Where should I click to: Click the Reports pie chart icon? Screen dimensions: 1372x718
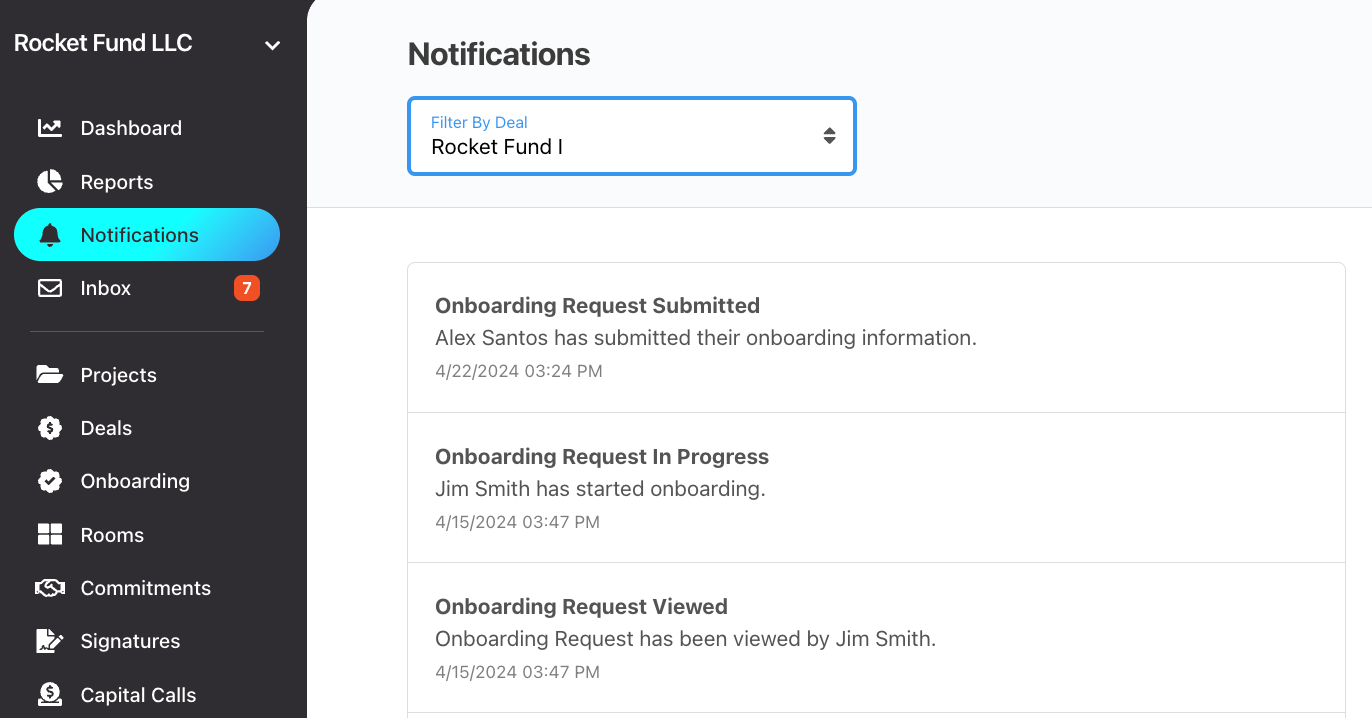point(50,181)
